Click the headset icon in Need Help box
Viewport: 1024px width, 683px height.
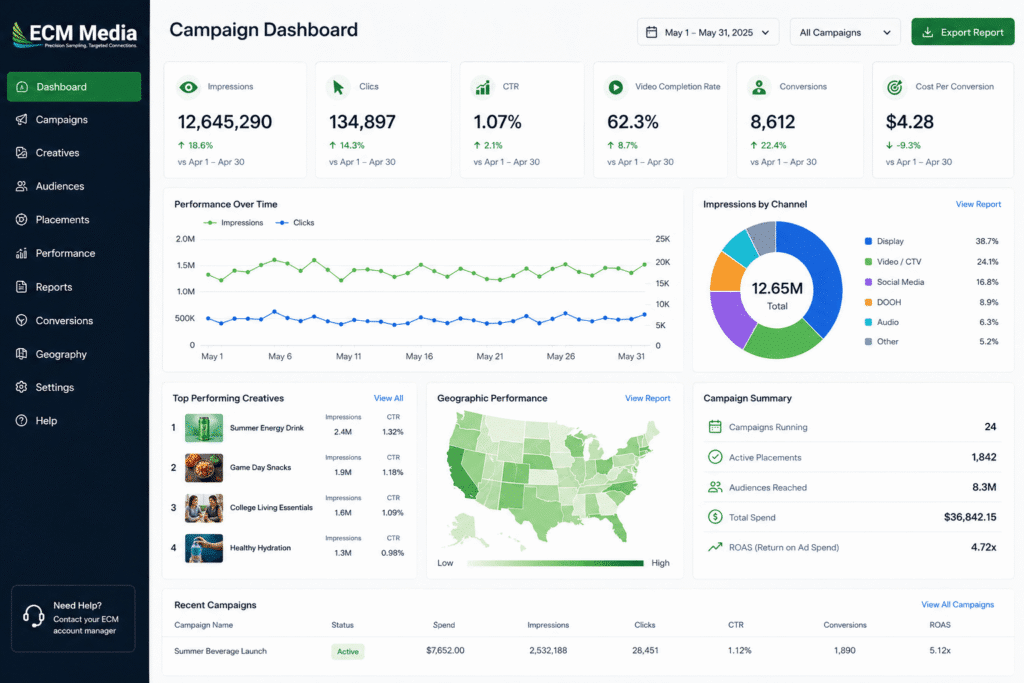tap(33, 616)
